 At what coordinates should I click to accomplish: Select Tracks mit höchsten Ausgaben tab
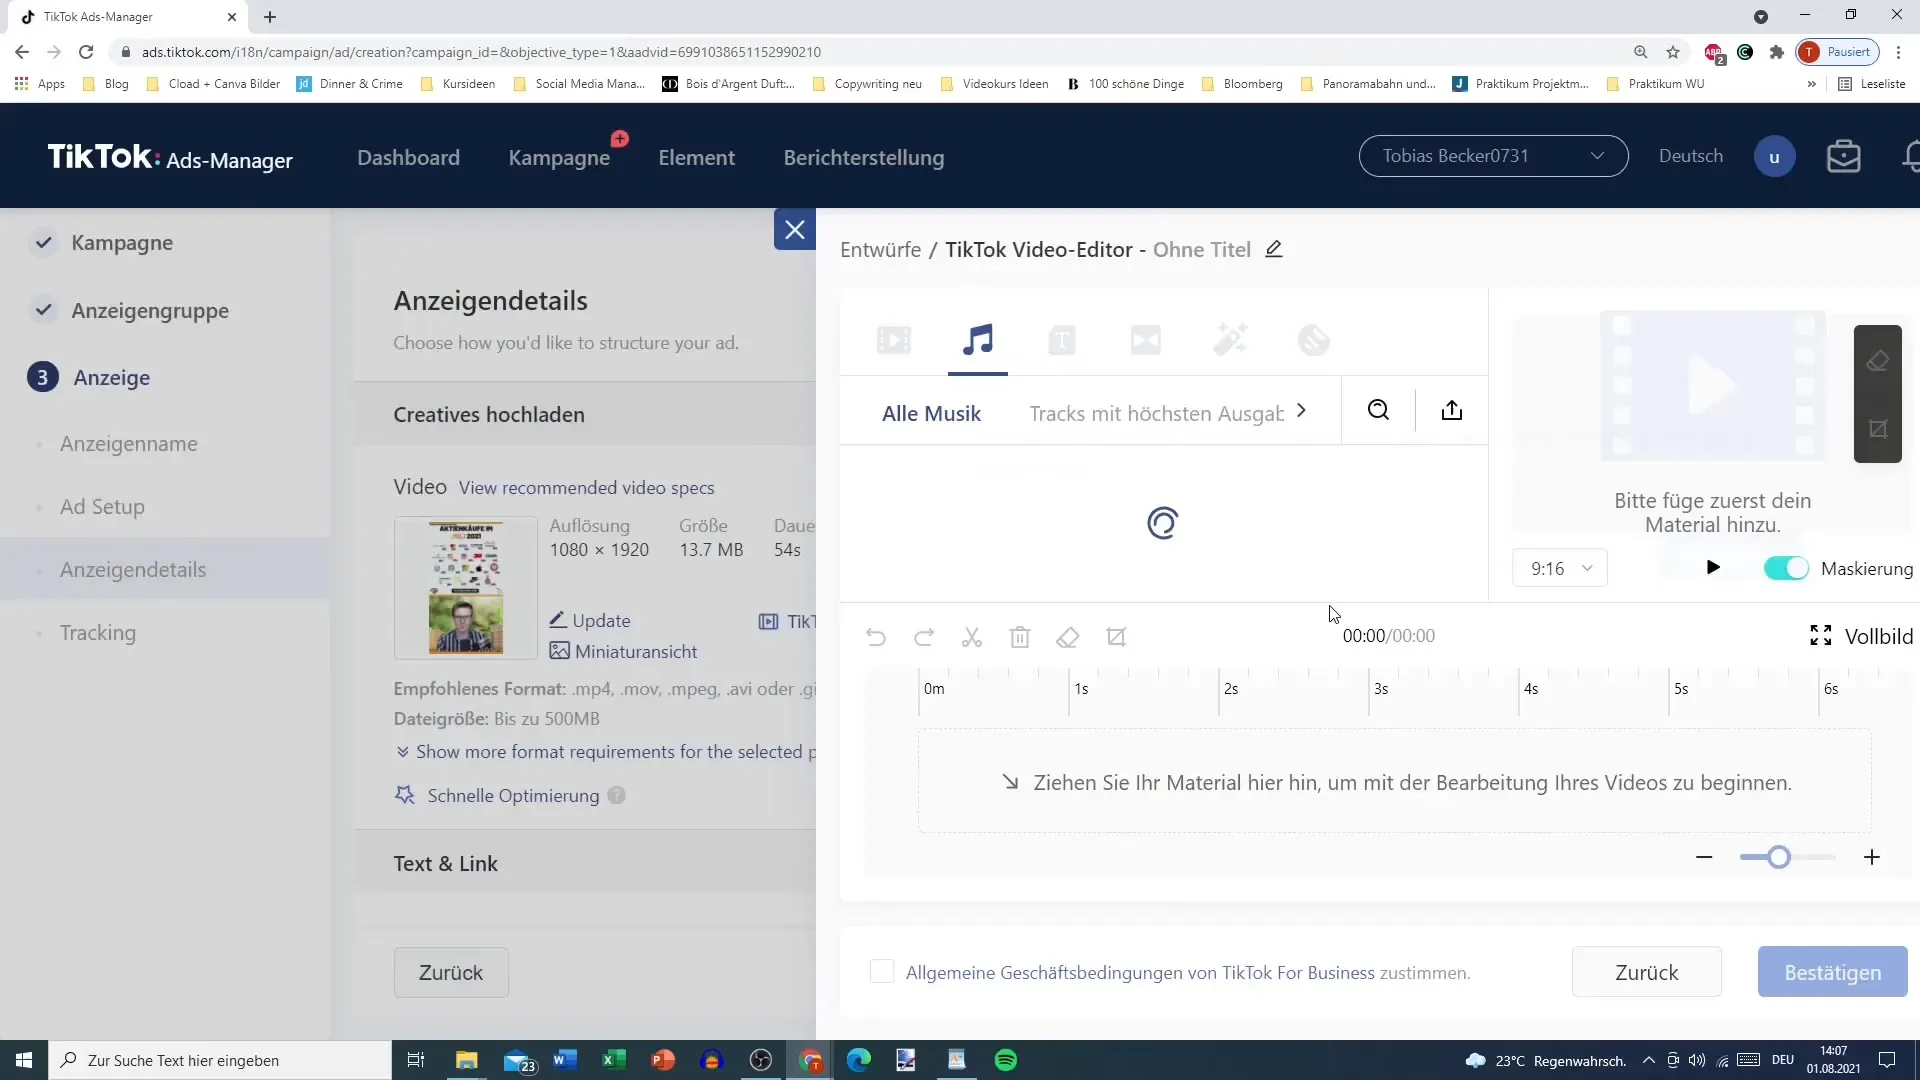click(1157, 413)
